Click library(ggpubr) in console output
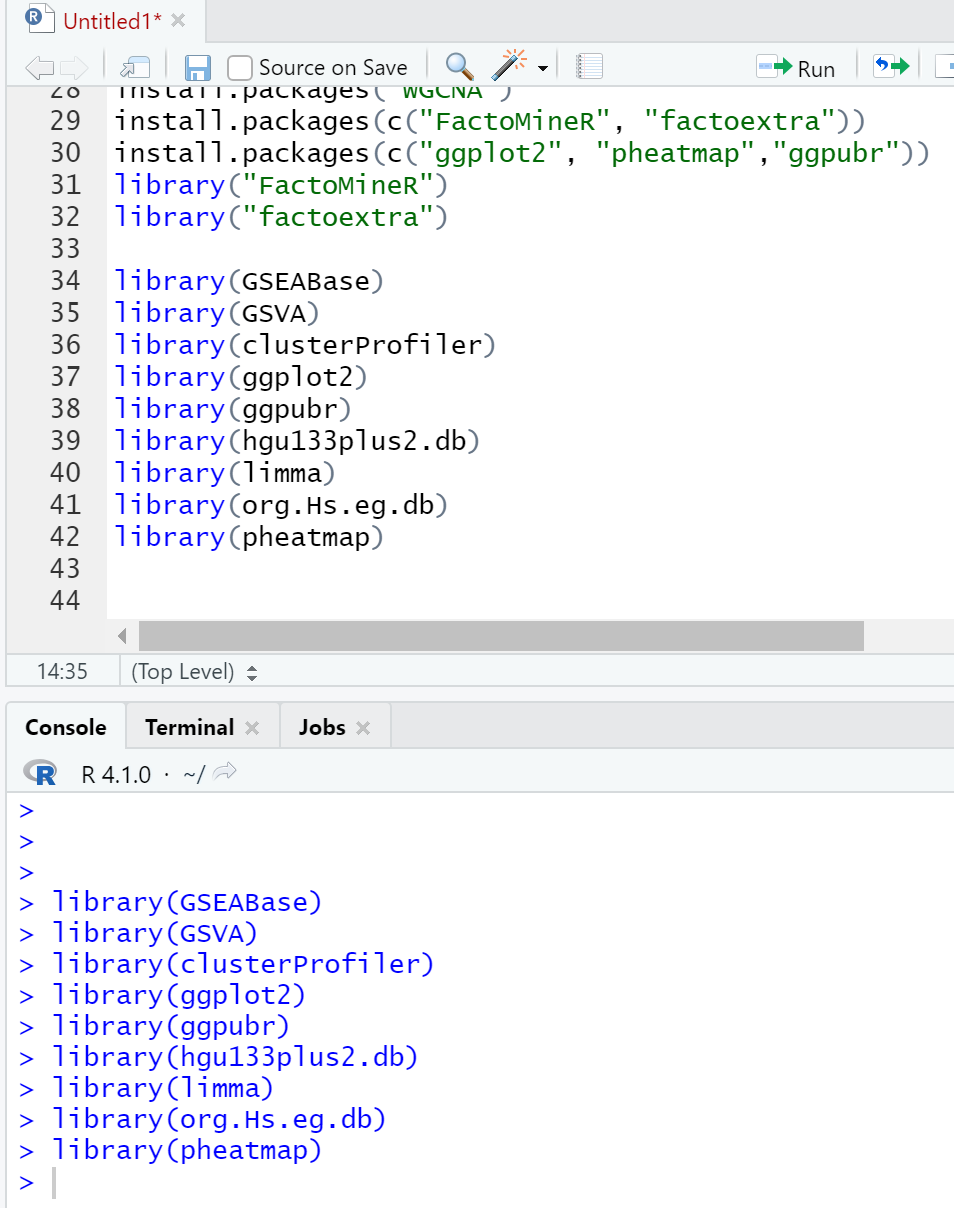This screenshot has height=1208, width=954. tap(171, 1027)
